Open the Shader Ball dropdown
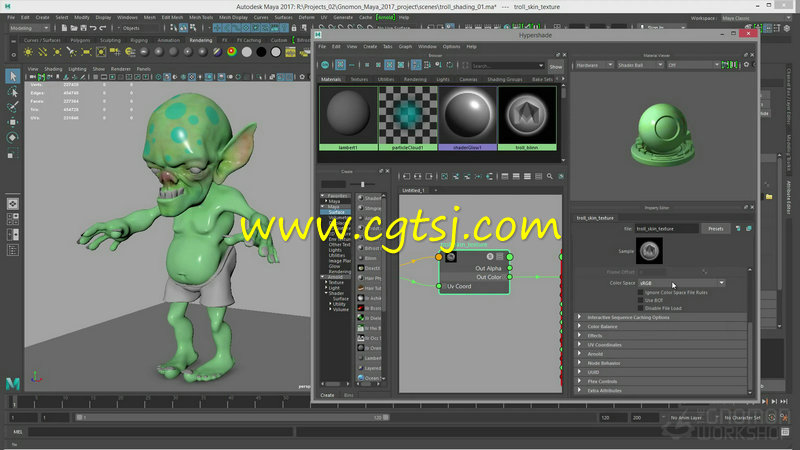800x450 pixels. coord(640,65)
